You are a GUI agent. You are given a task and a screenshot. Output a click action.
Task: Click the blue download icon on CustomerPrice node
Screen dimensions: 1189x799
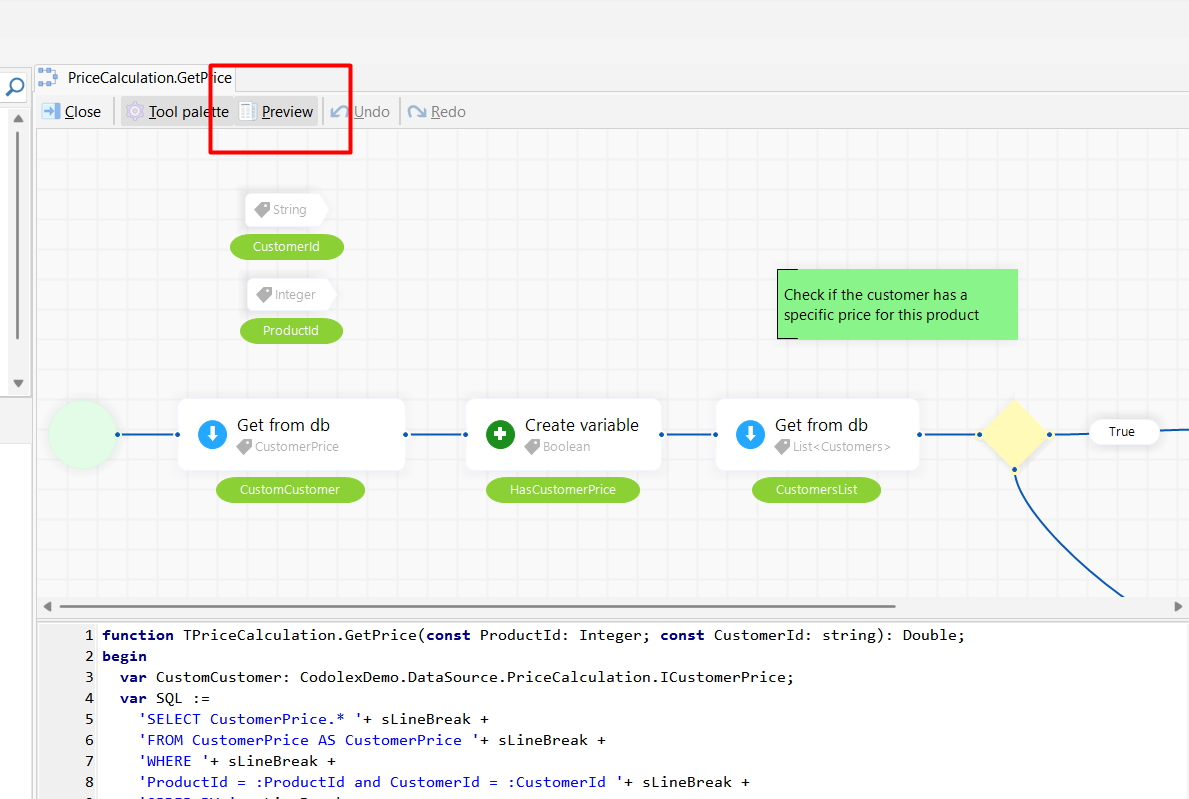click(x=212, y=434)
